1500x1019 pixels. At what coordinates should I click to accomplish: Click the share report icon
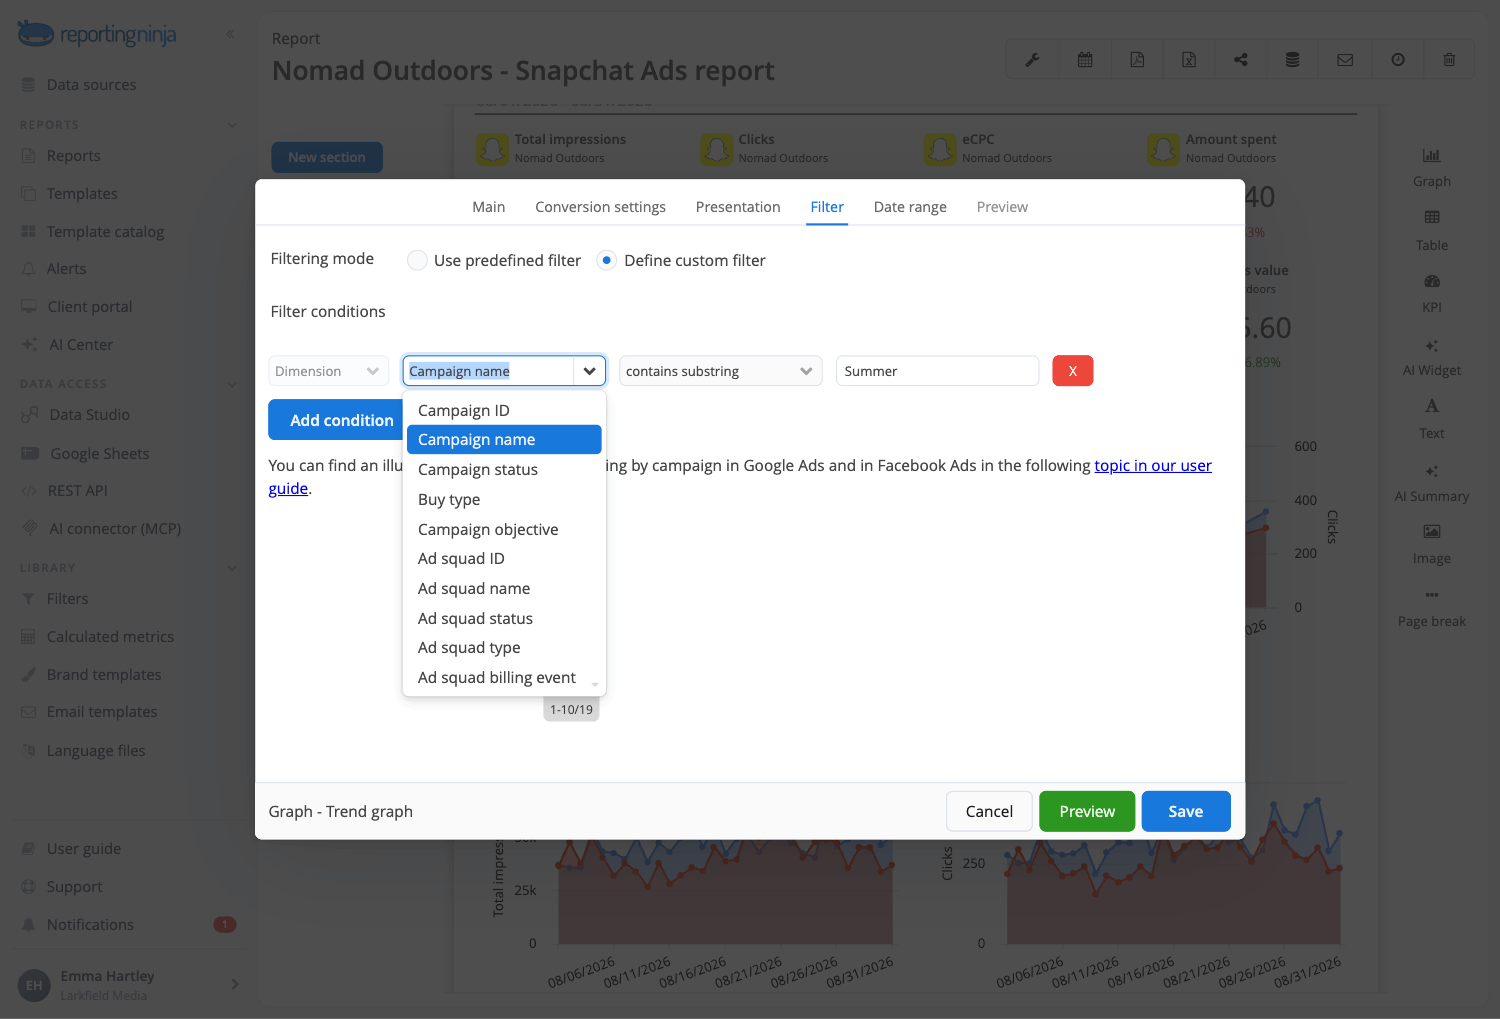coord(1241,60)
